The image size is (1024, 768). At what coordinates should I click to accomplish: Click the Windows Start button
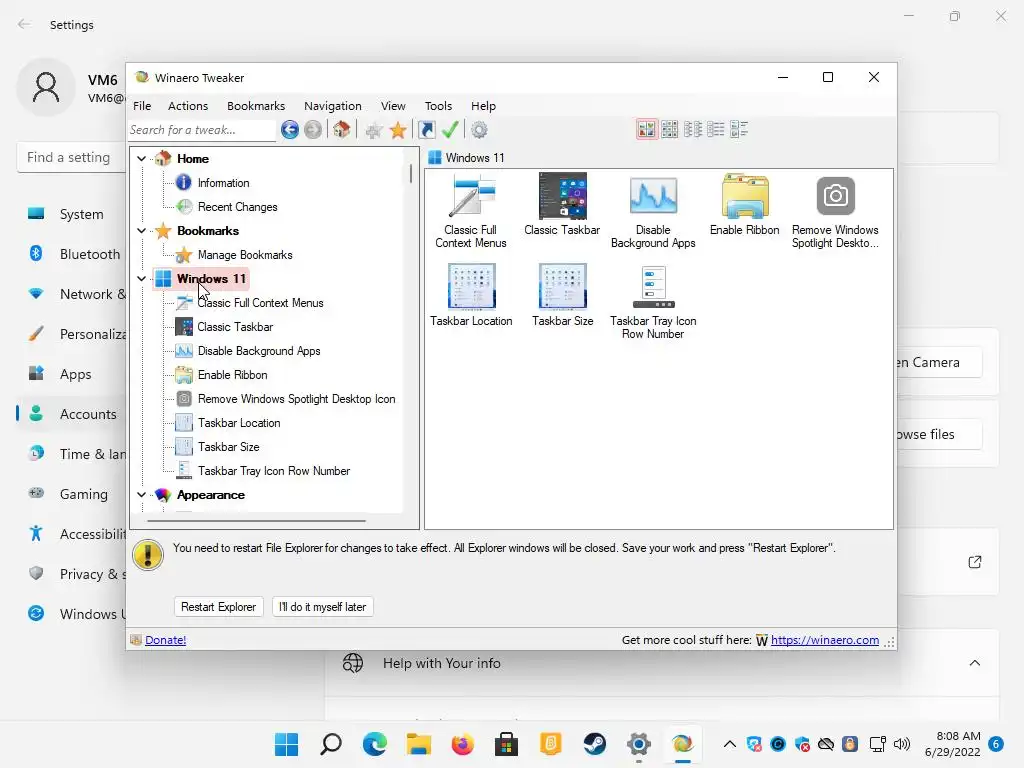pyautogui.click(x=287, y=744)
